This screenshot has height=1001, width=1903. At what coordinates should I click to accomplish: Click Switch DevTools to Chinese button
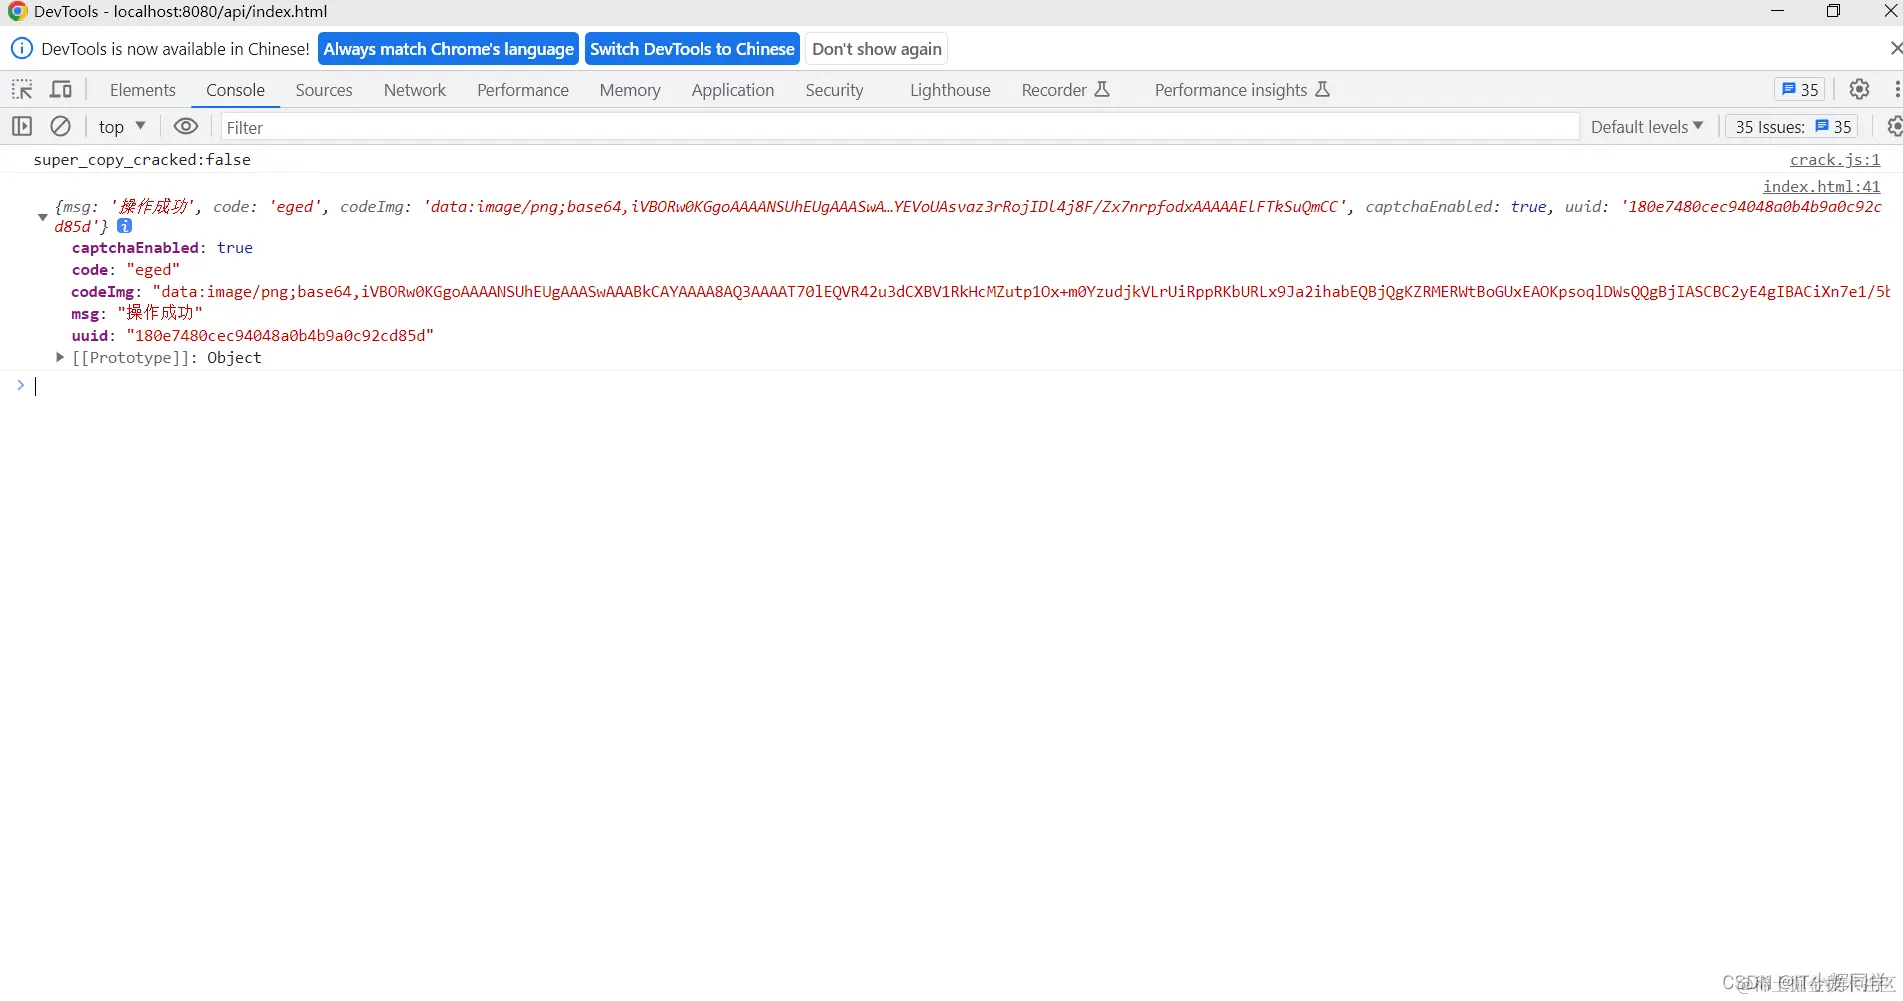692,48
